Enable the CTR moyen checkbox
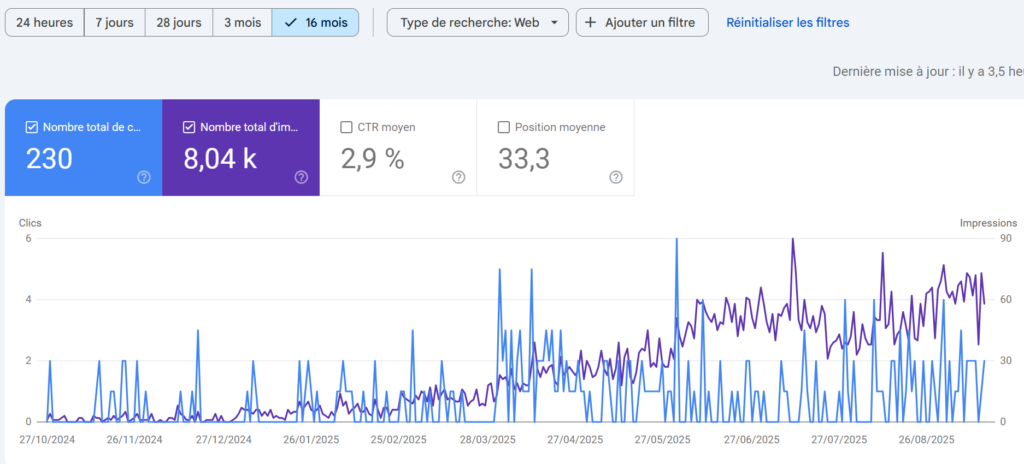 coord(347,127)
